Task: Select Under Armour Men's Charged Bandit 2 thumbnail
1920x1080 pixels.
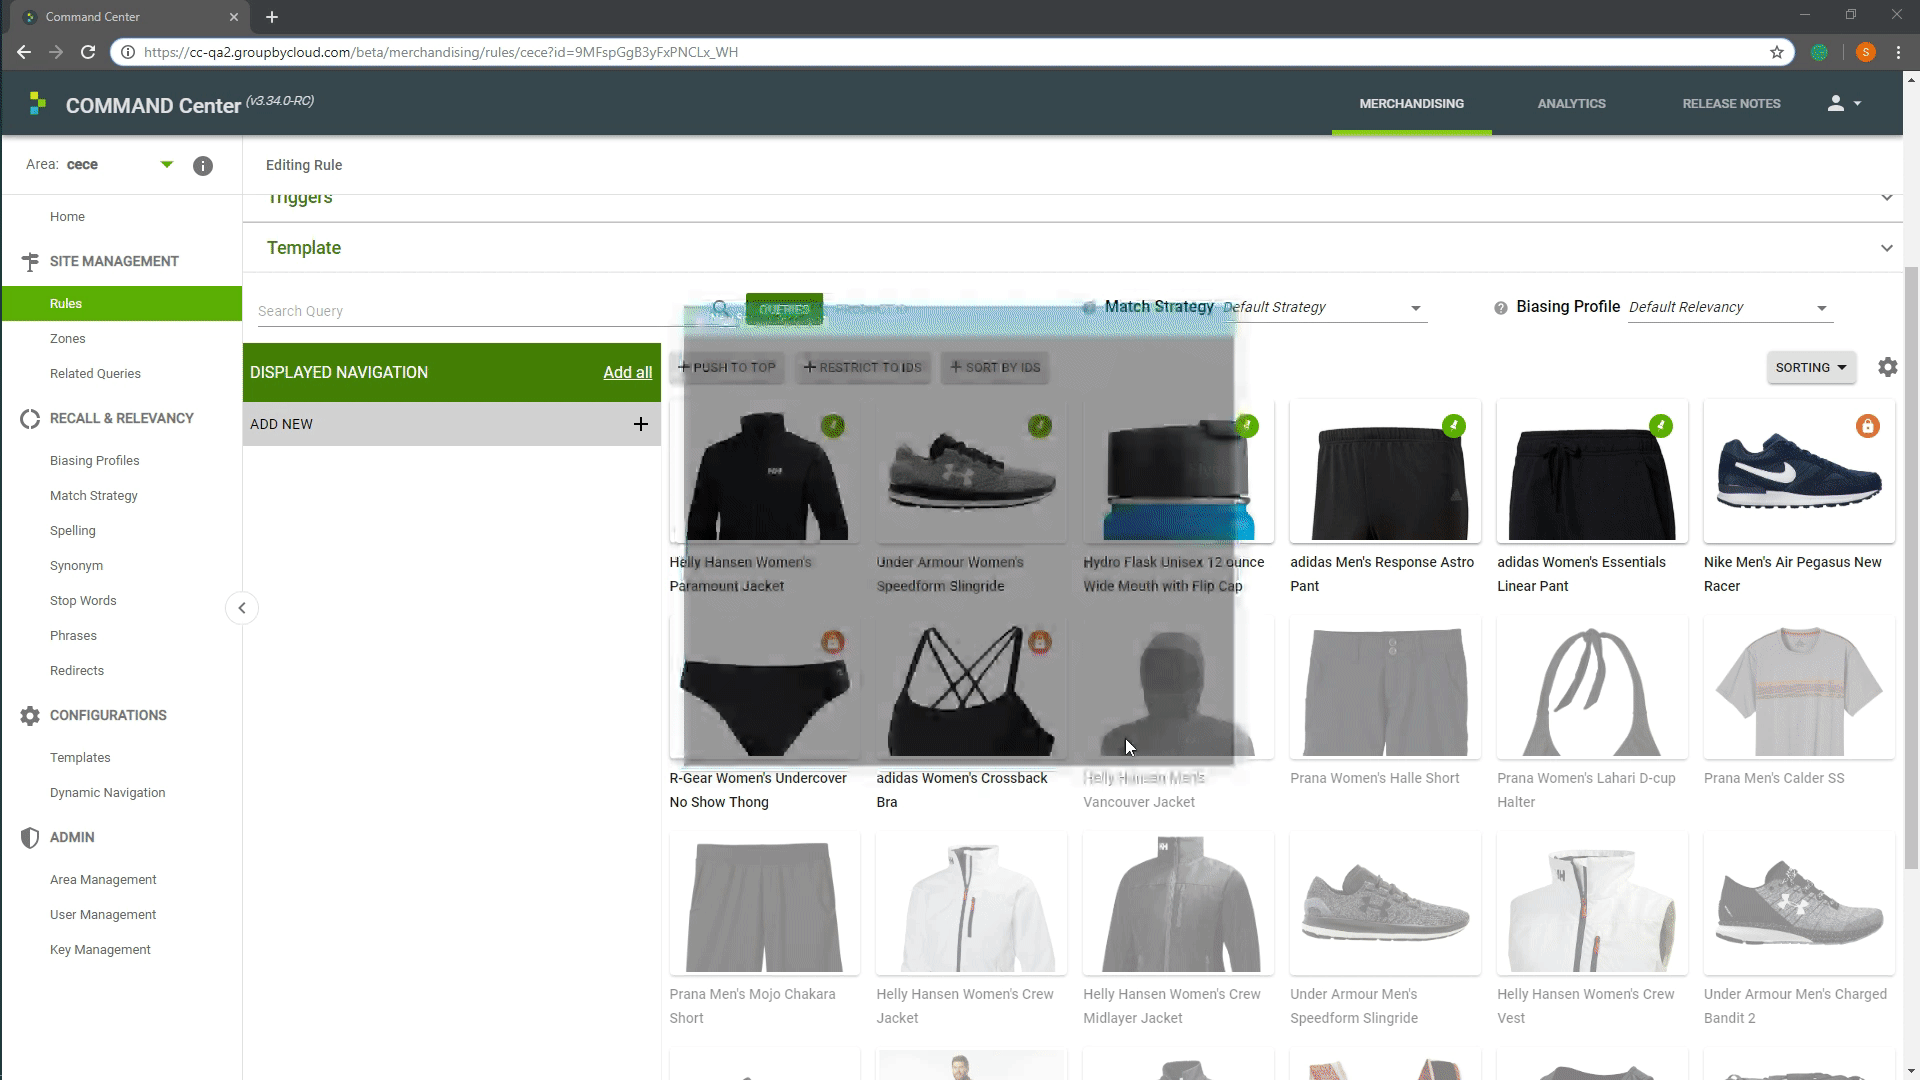Action: tap(1798, 903)
